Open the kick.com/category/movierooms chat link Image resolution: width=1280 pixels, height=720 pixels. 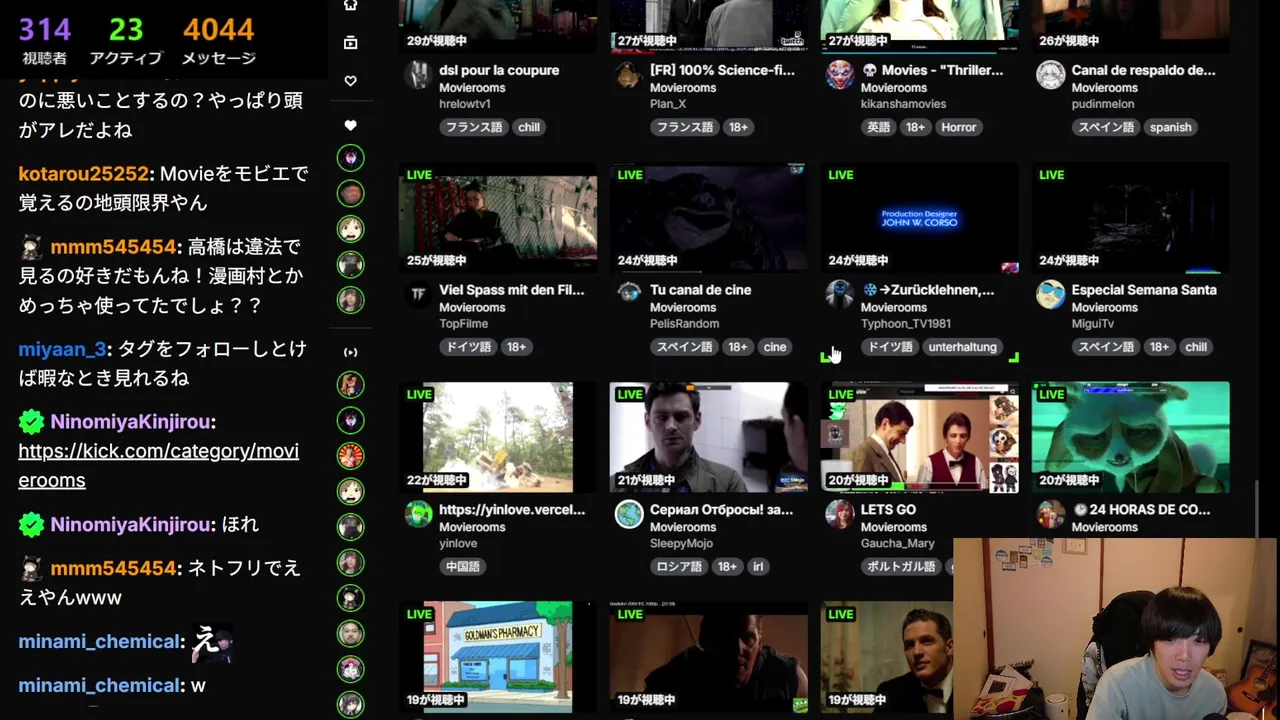[158, 465]
